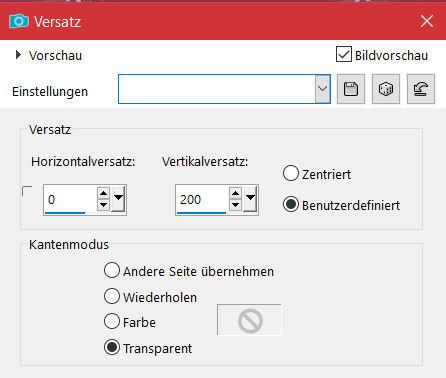Click into the Vertikalversatz field showing 200
The image size is (446, 378).
pyautogui.click(x=202, y=199)
